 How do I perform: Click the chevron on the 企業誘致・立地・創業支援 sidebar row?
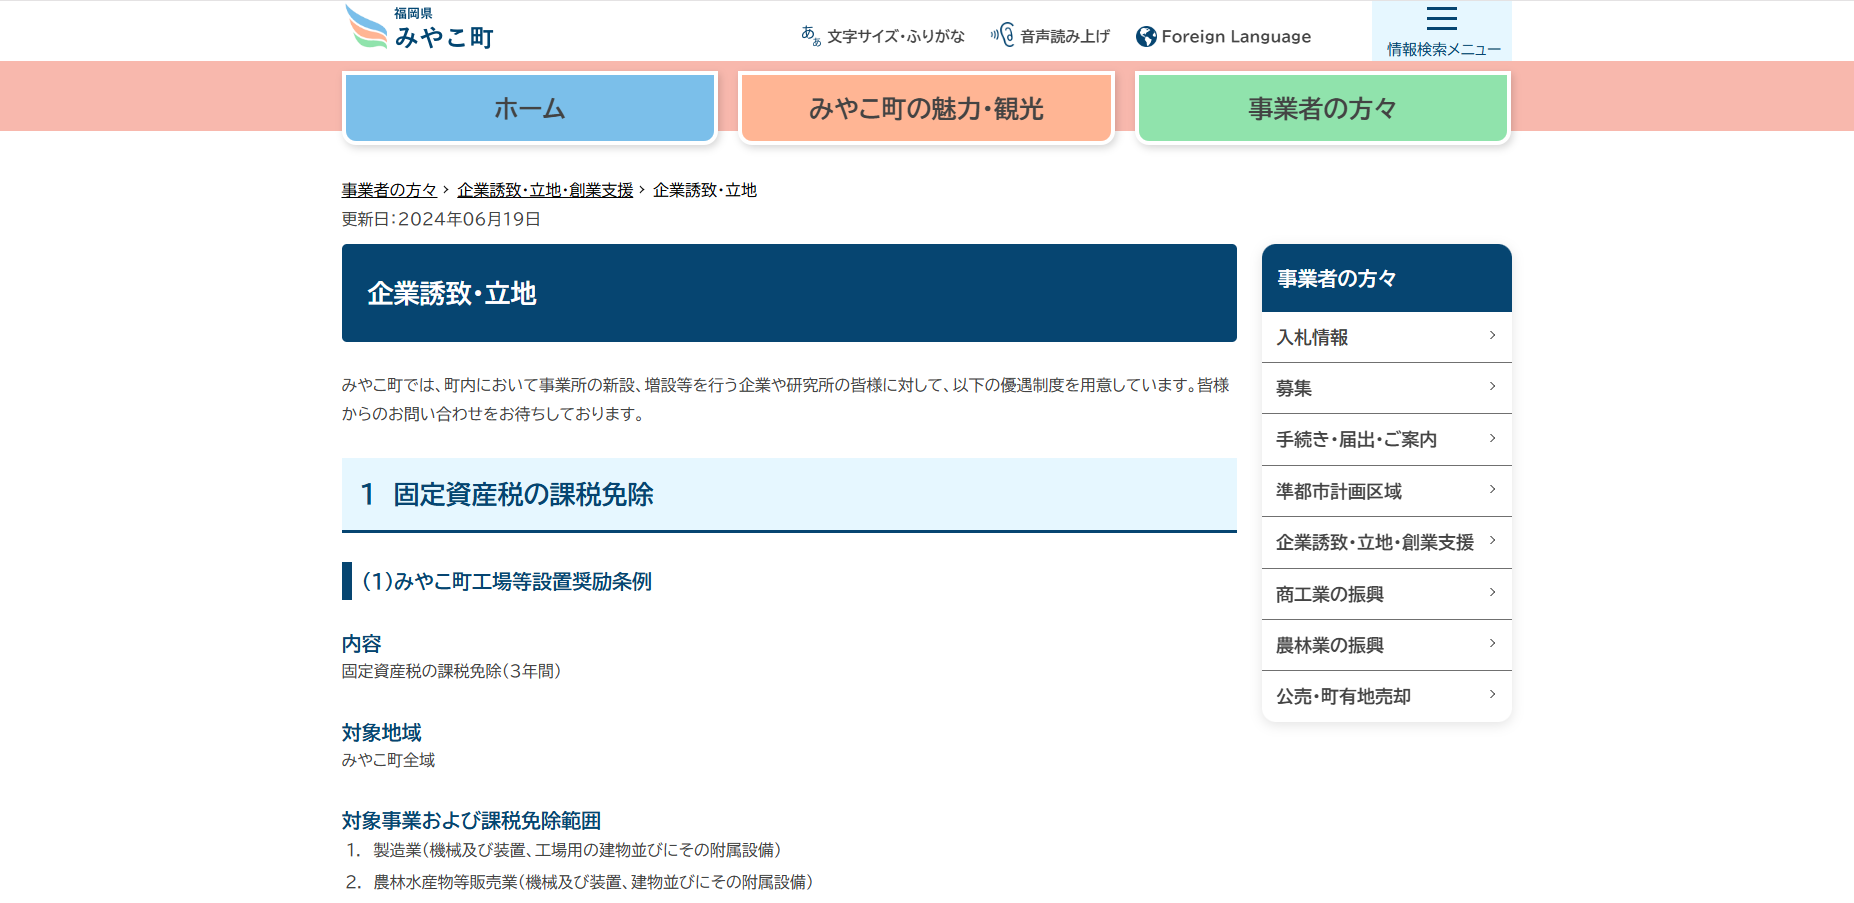(x=1492, y=541)
